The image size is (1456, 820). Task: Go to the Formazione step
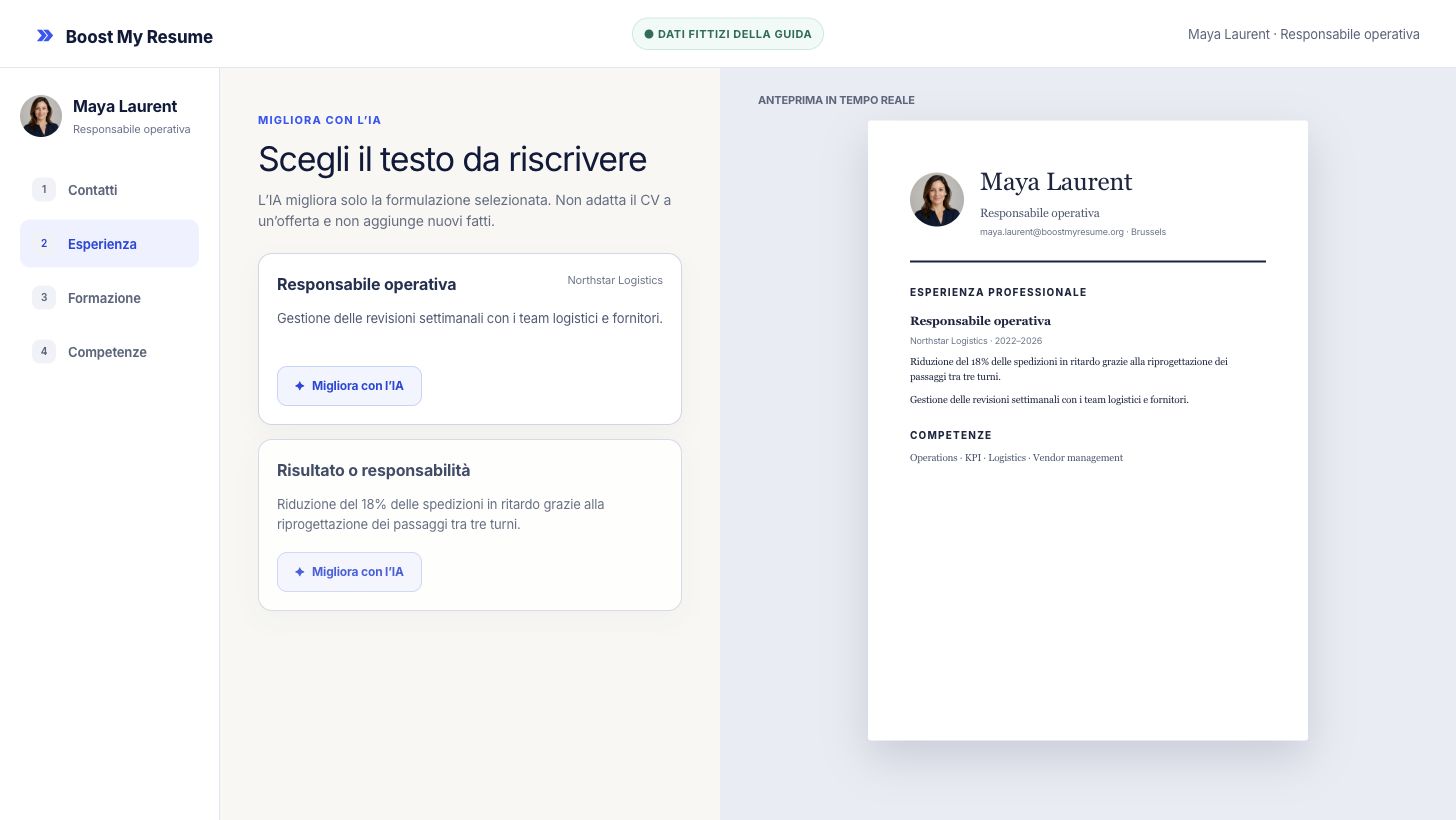[109, 297]
